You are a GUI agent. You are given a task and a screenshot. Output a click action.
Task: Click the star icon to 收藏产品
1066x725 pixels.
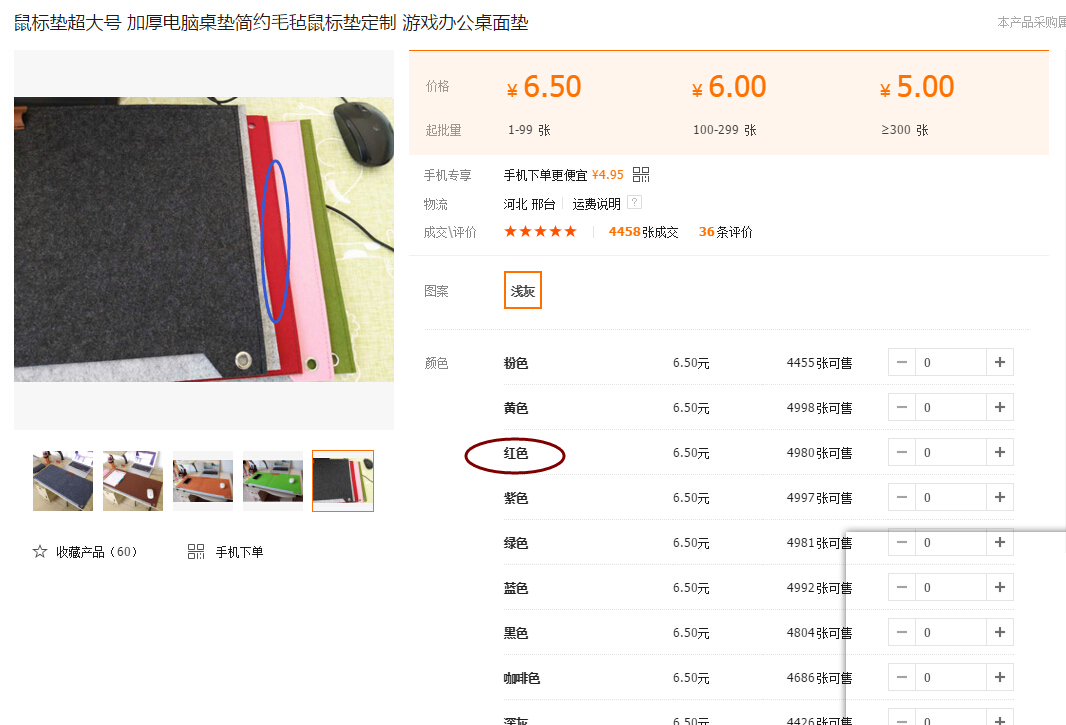[40, 552]
